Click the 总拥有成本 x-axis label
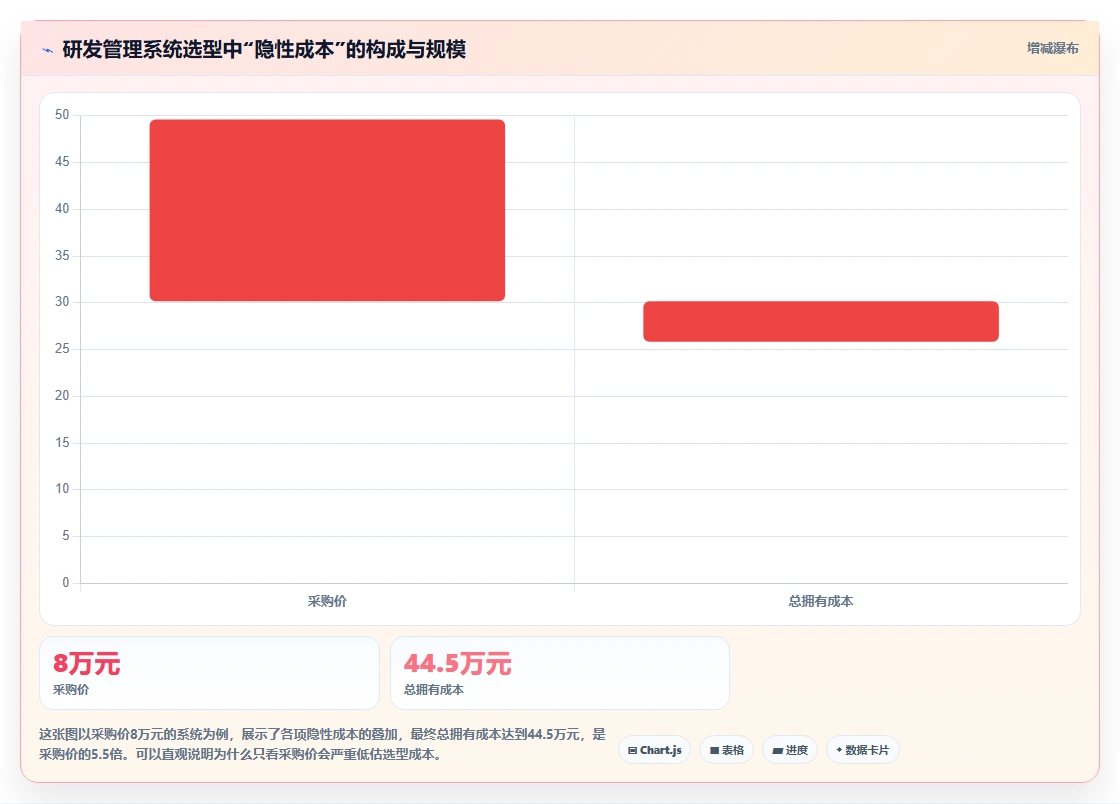Viewport: 1120px width, 804px height. pyautogui.click(x=821, y=601)
